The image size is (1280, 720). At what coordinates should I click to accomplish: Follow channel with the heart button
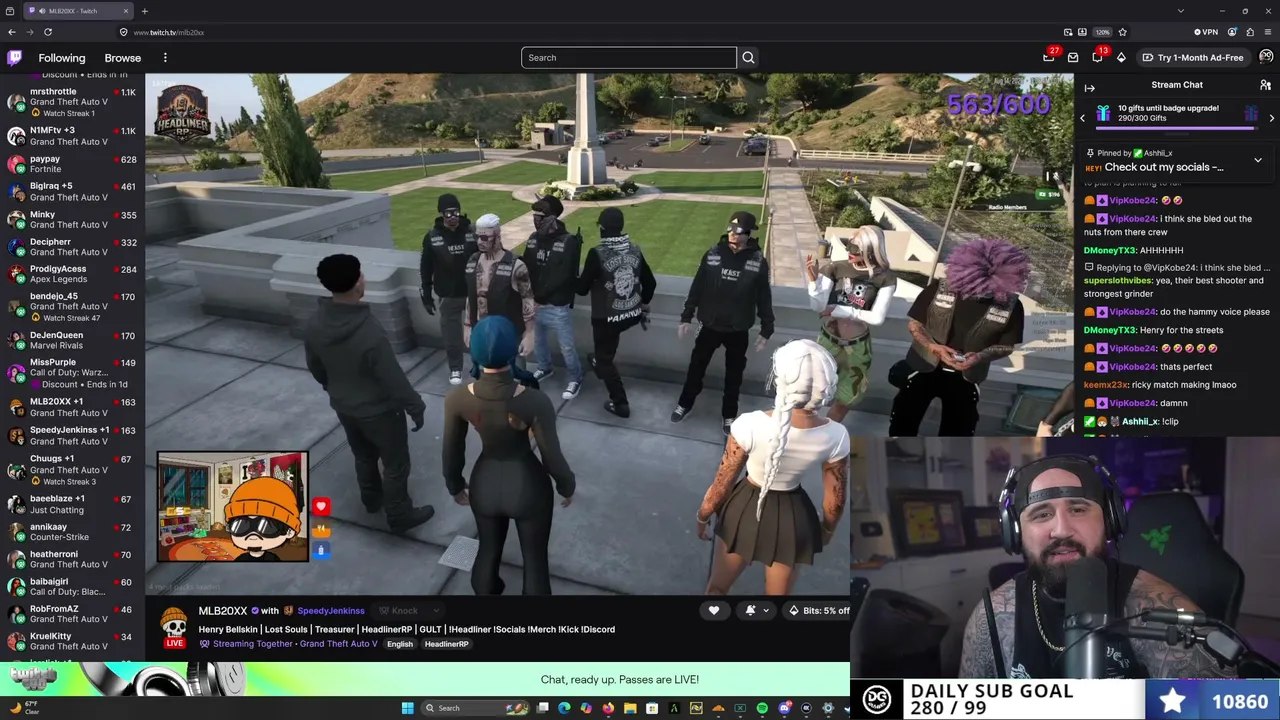[714, 610]
